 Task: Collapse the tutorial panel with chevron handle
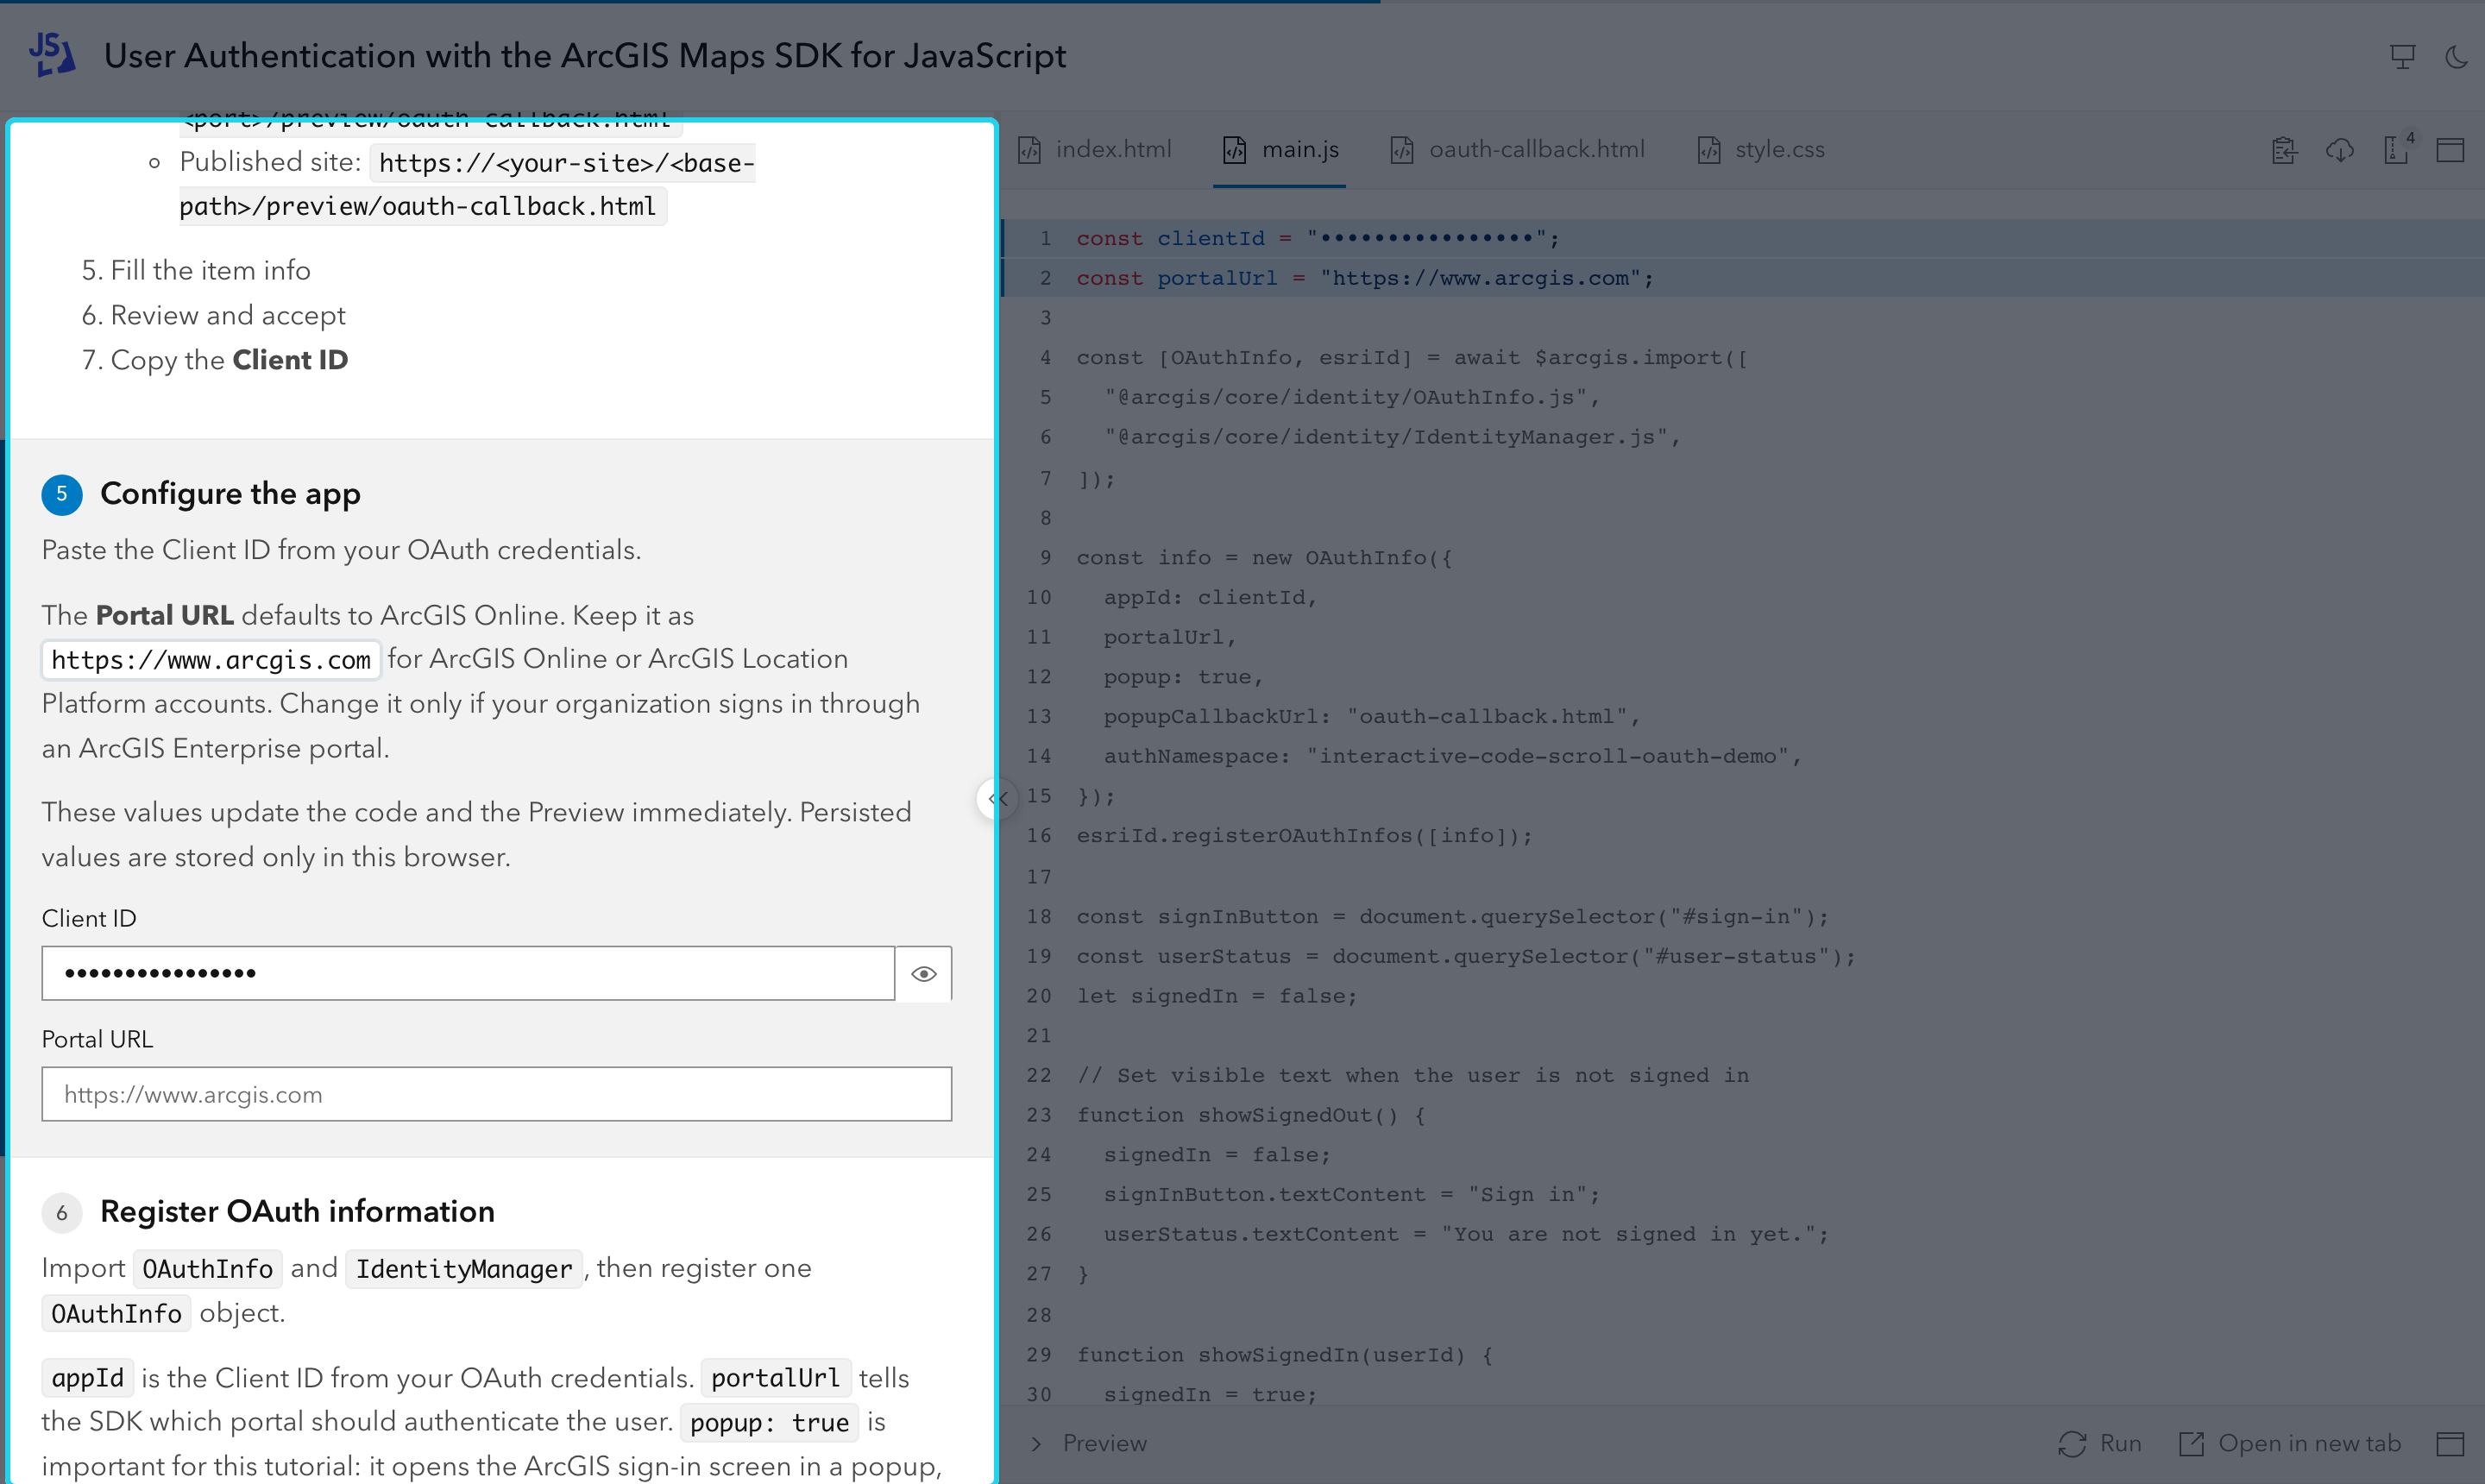pos(996,798)
